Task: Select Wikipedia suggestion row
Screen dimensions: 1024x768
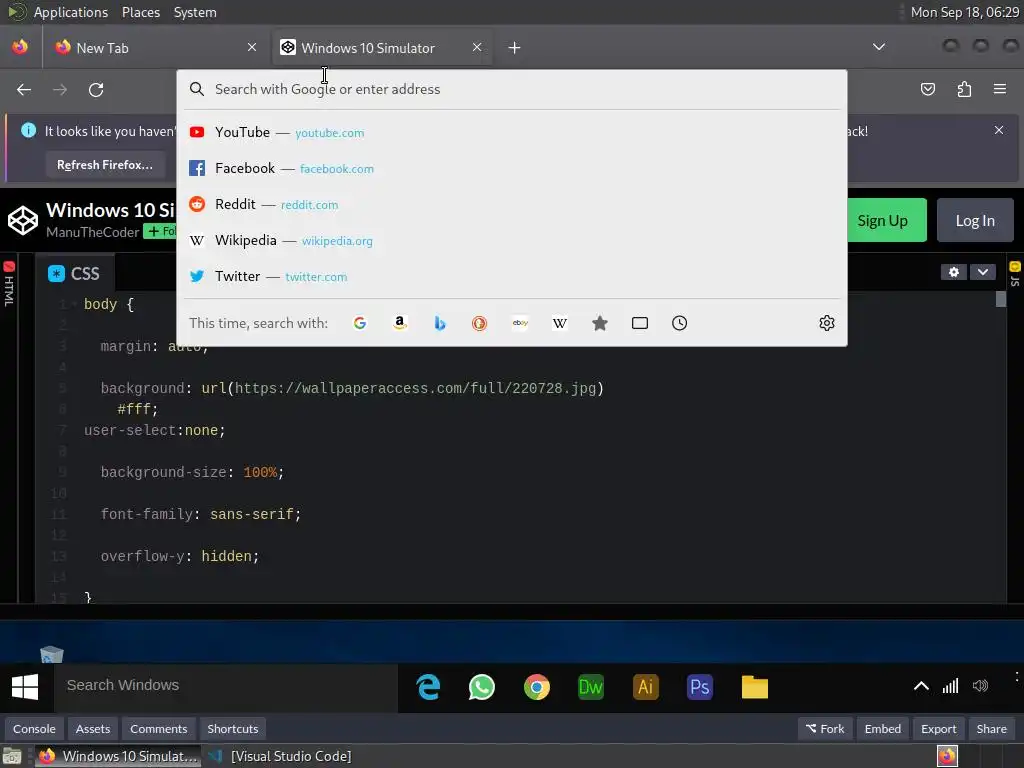Action: tap(512, 240)
